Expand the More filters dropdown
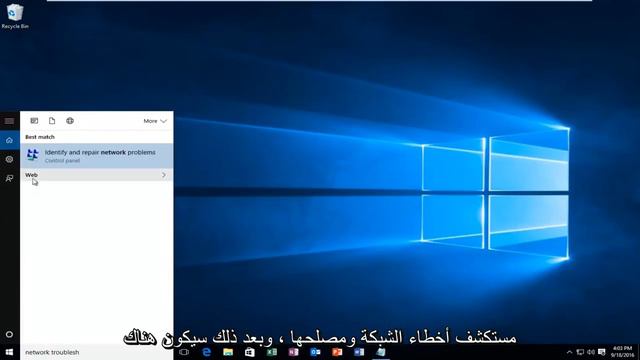Image resolution: width=640 pixels, height=360 pixels. point(155,121)
